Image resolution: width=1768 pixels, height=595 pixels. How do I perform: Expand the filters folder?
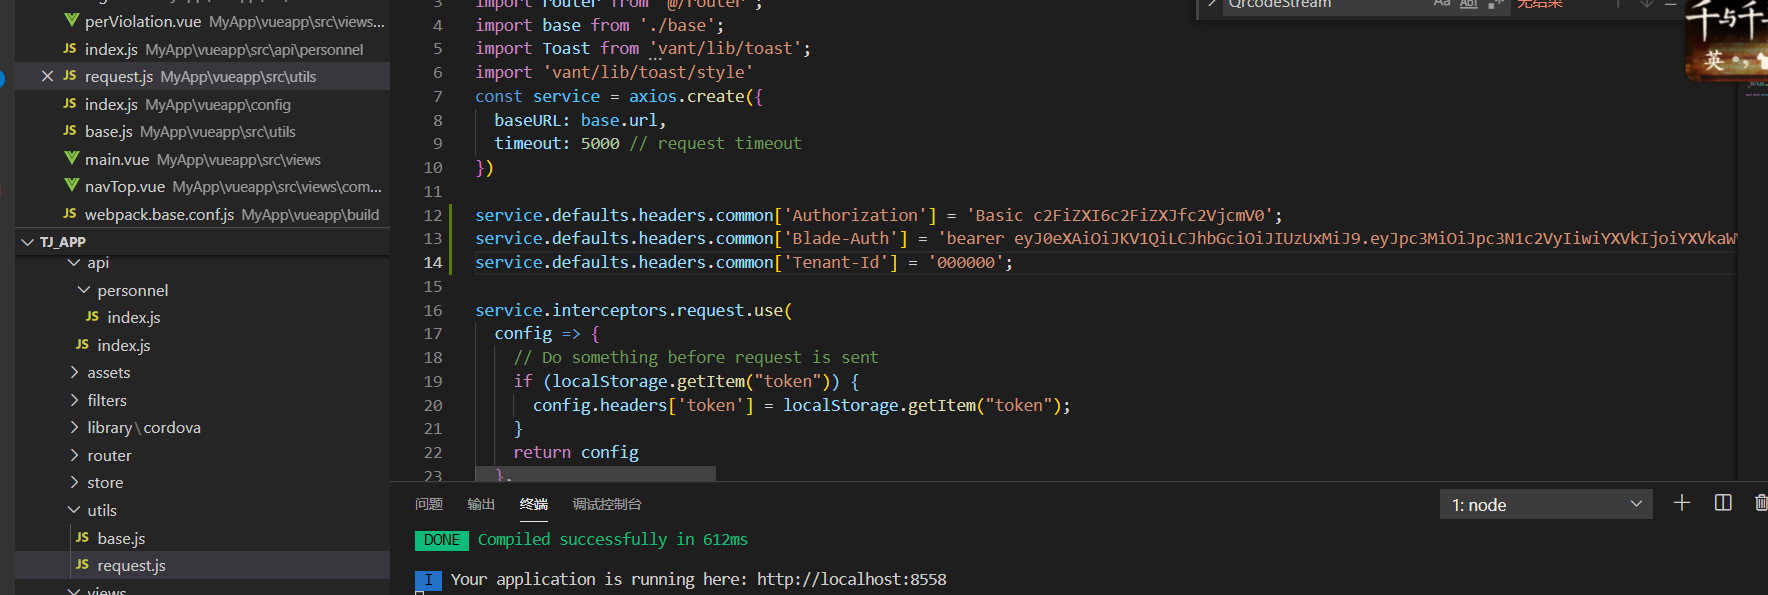coord(74,400)
